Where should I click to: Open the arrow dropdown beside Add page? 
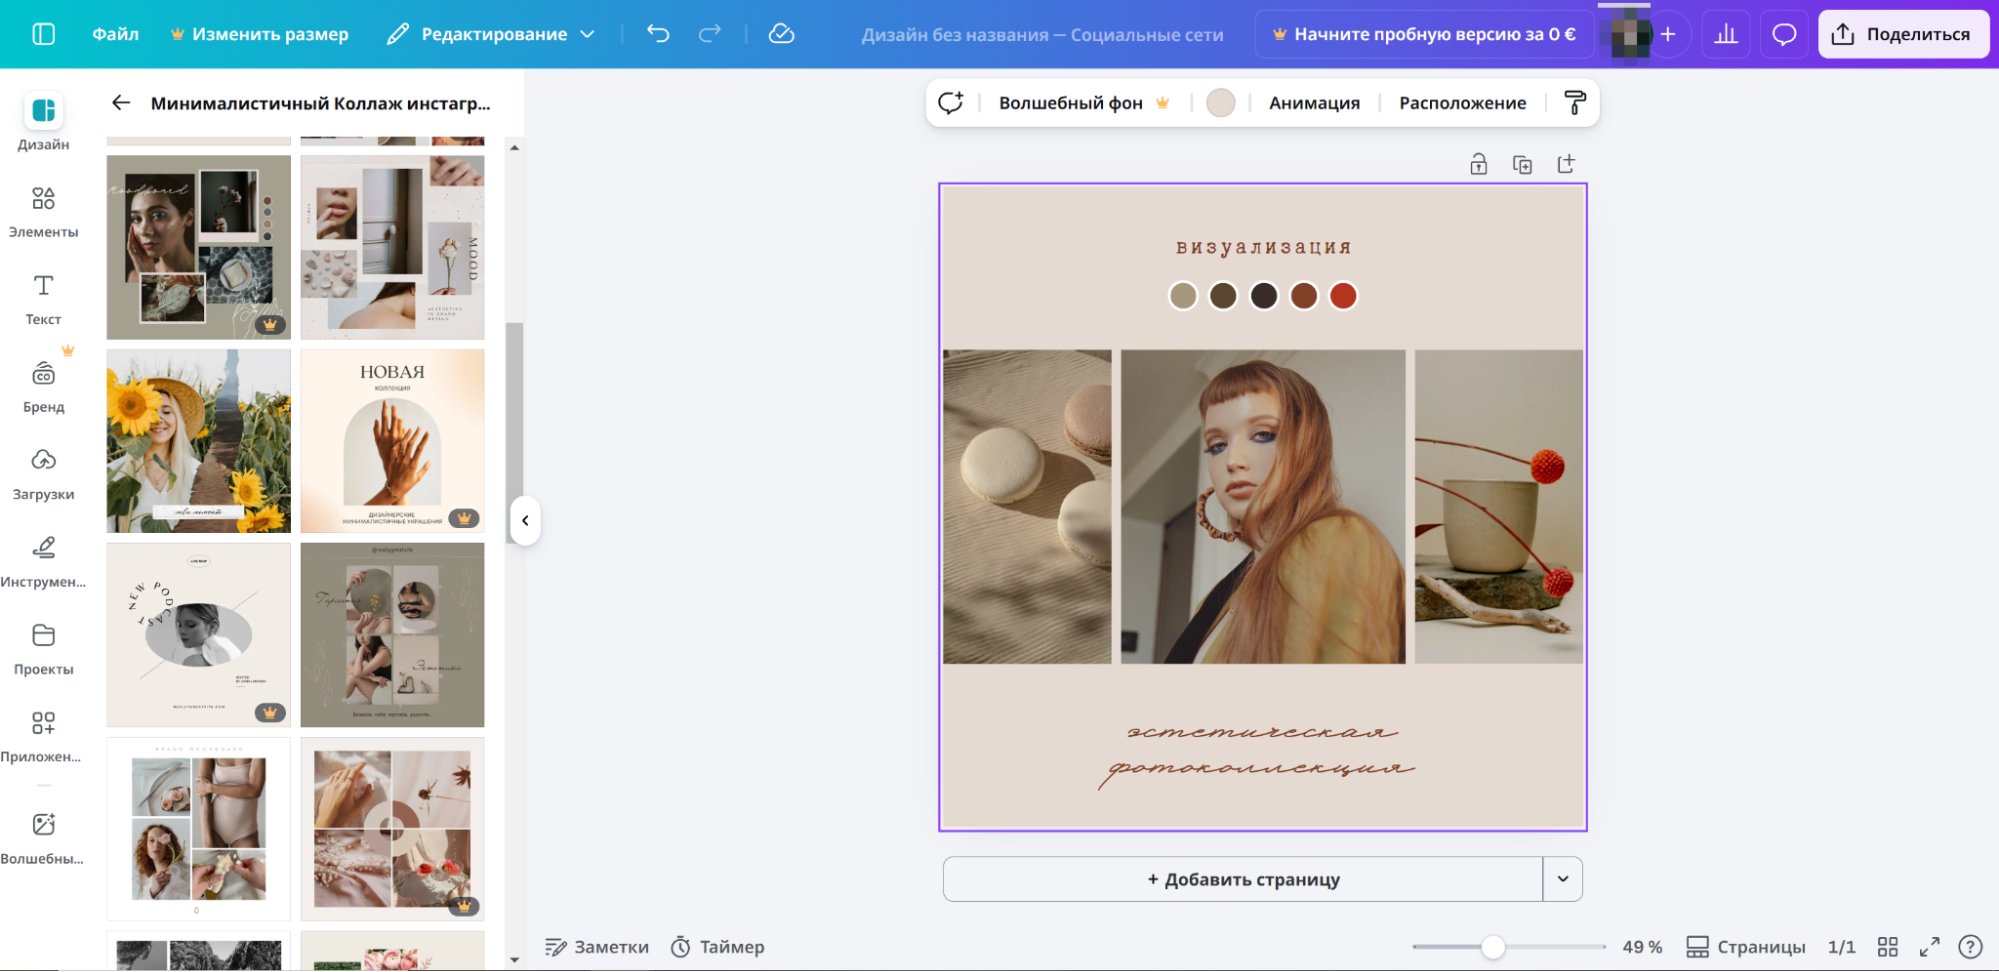(1562, 879)
